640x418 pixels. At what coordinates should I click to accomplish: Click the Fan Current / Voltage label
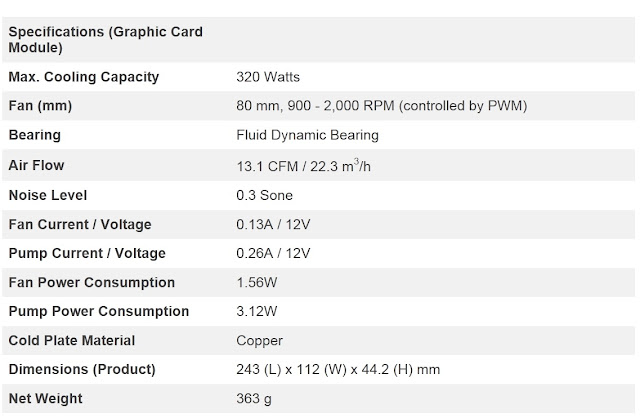80,224
